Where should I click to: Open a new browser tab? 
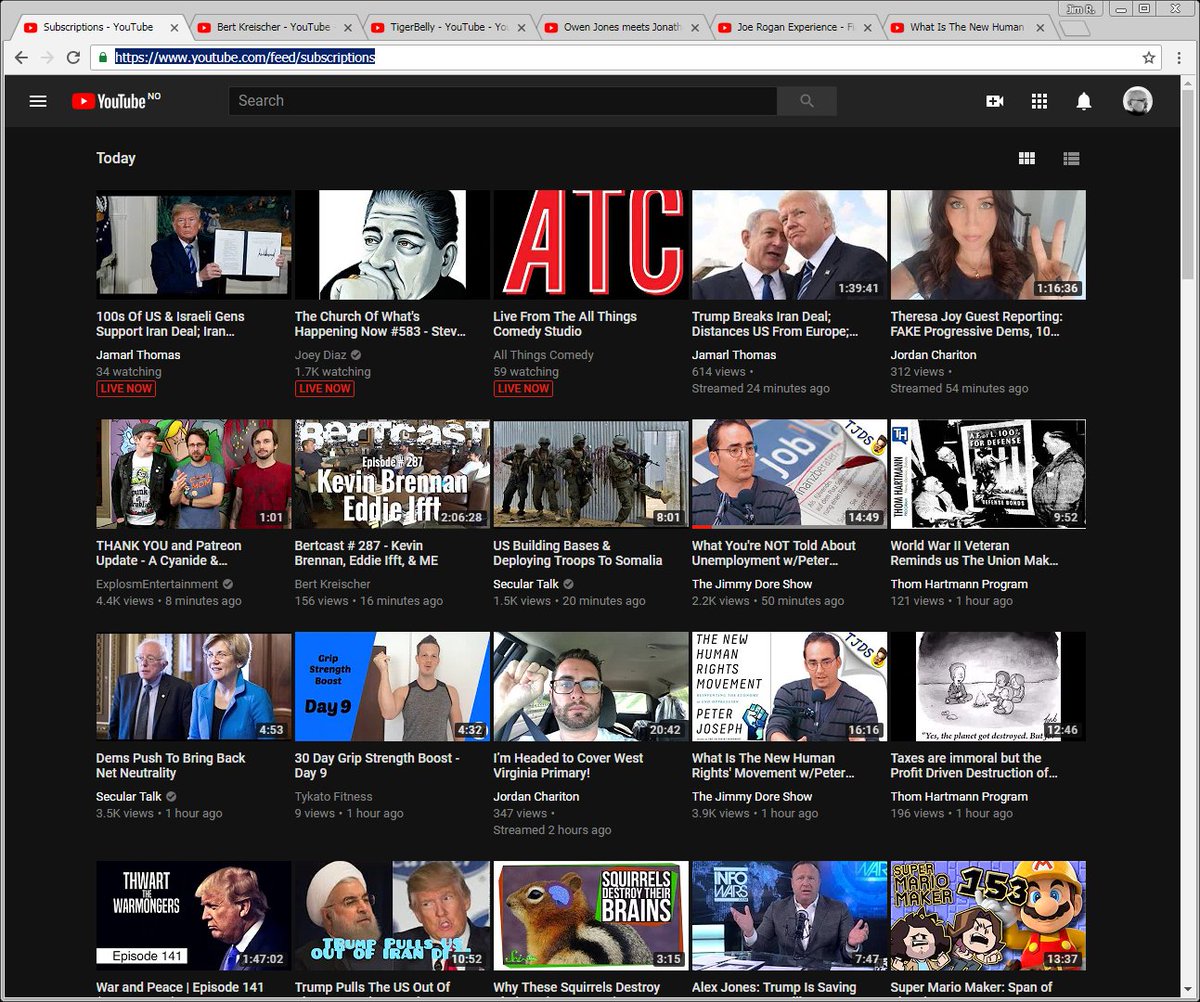[1073, 28]
